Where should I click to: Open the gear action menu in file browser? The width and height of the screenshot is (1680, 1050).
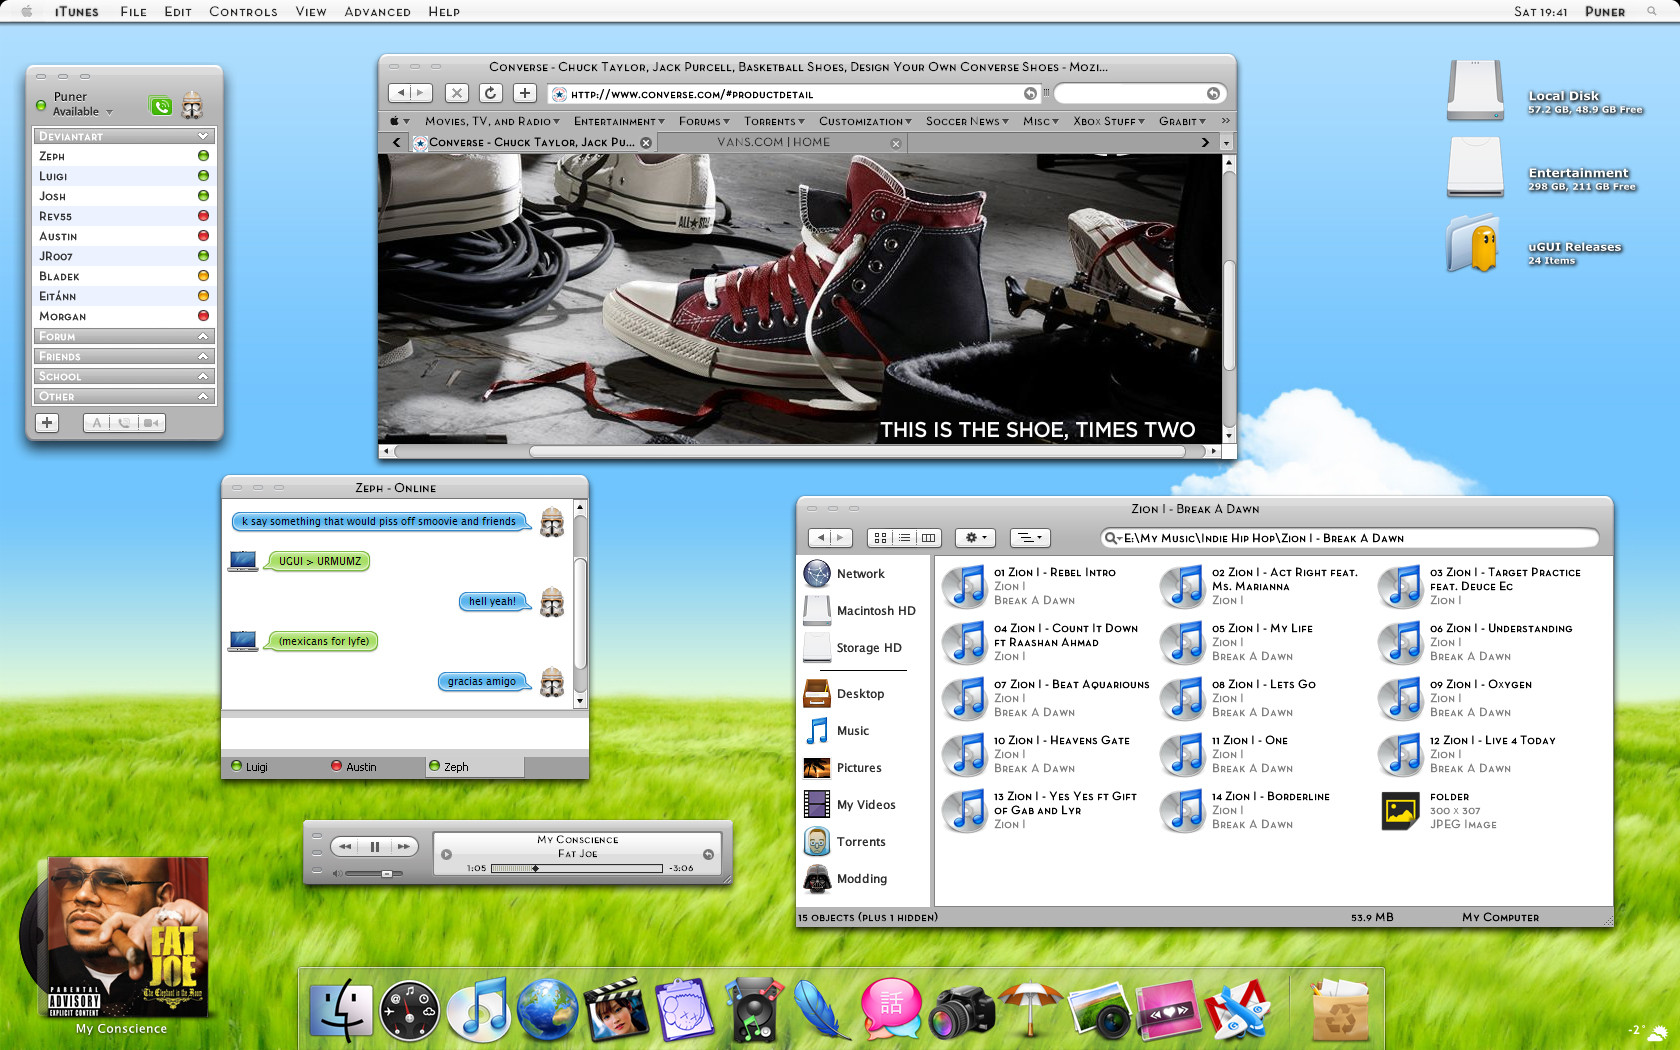coord(975,538)
